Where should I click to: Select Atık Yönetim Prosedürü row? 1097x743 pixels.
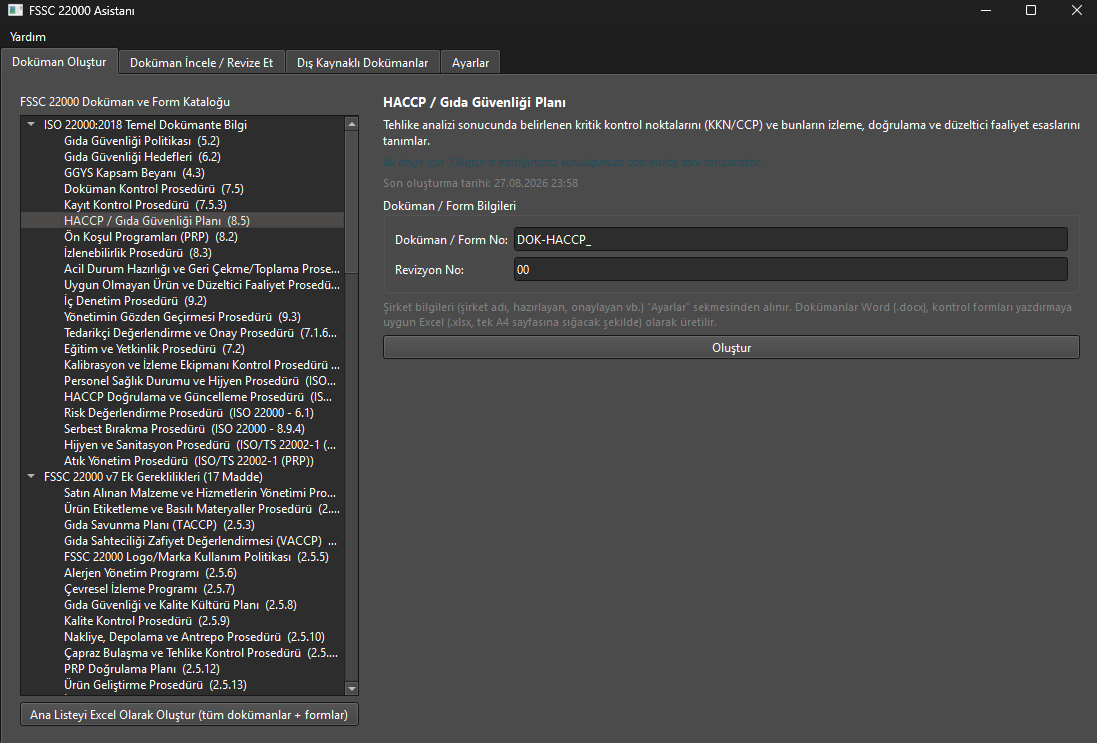[183, 460]
